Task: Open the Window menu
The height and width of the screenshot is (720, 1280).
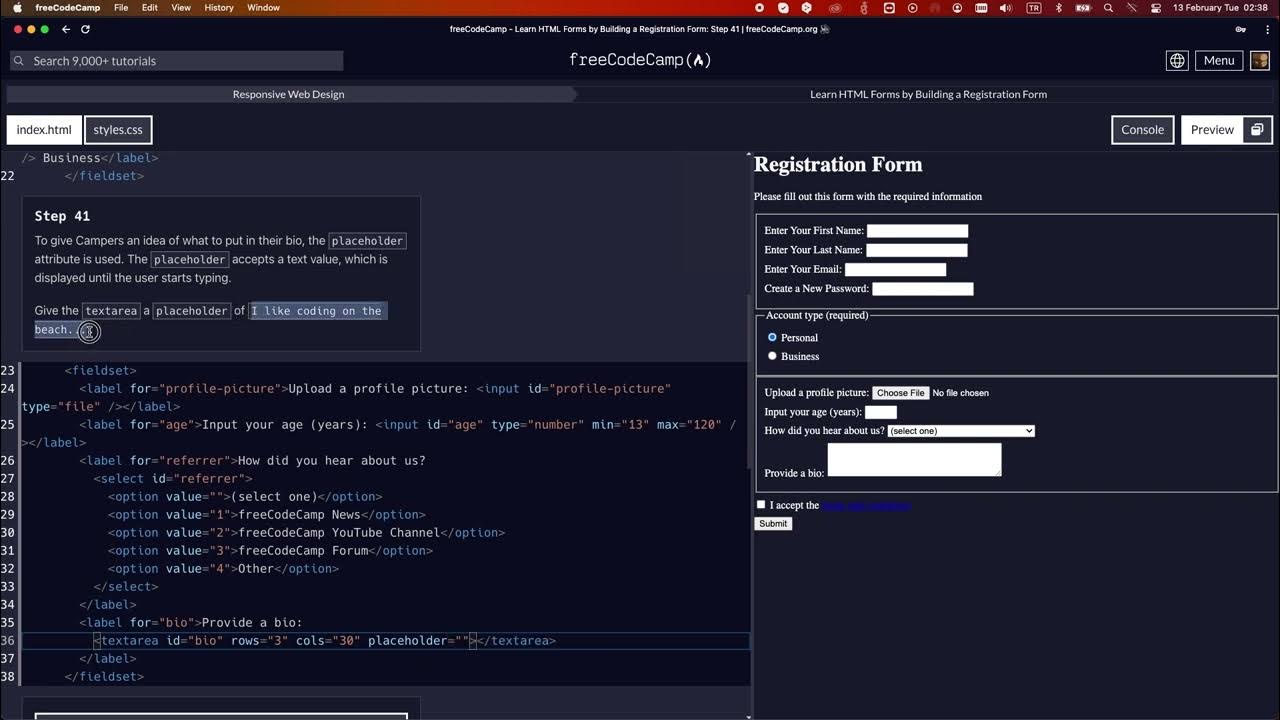Action: (264, 7)
